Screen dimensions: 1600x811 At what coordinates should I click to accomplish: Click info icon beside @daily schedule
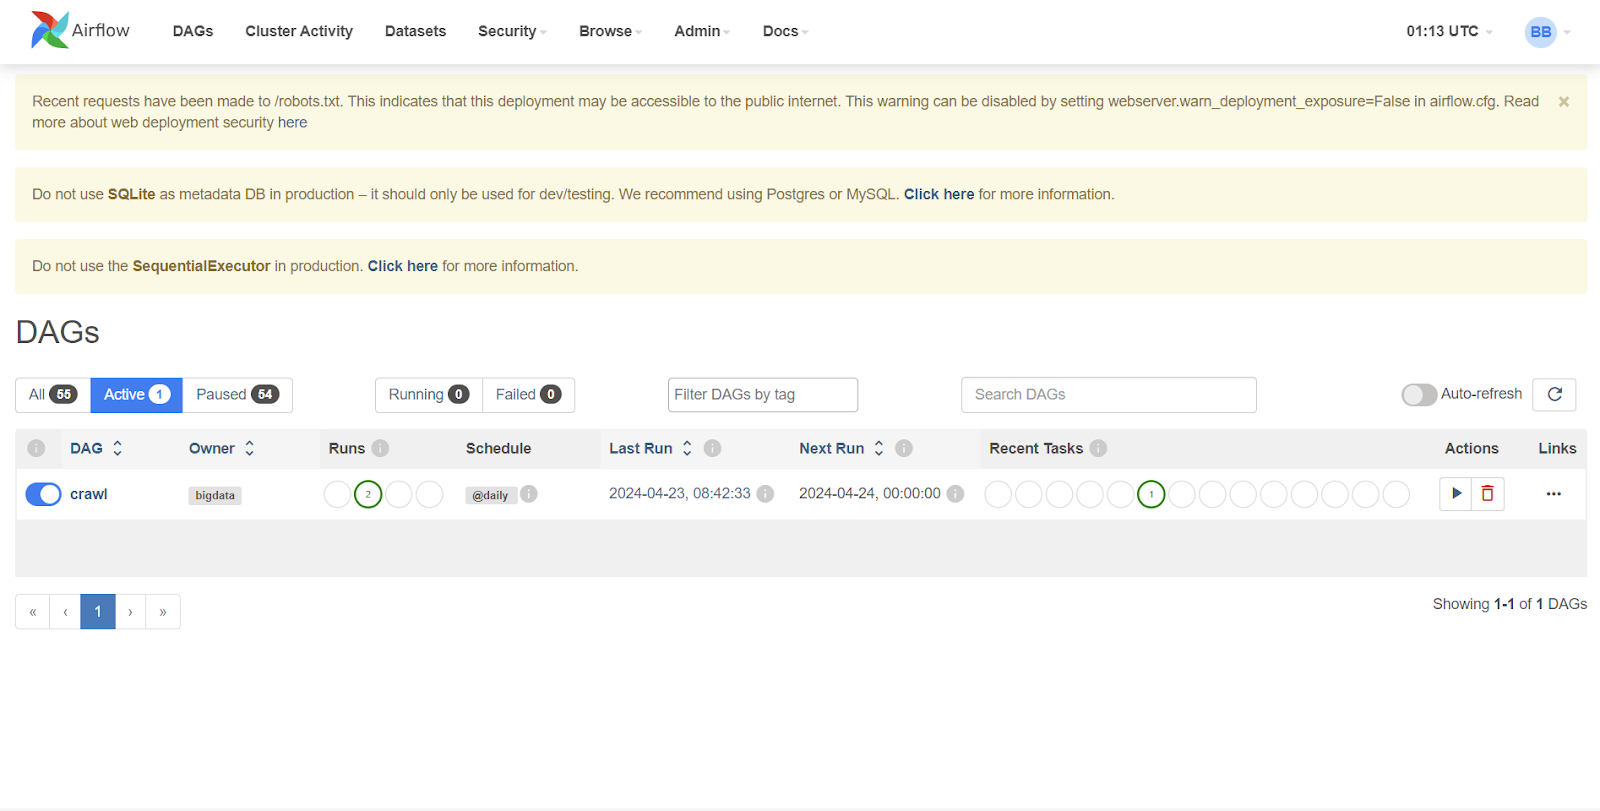[529, 494]
